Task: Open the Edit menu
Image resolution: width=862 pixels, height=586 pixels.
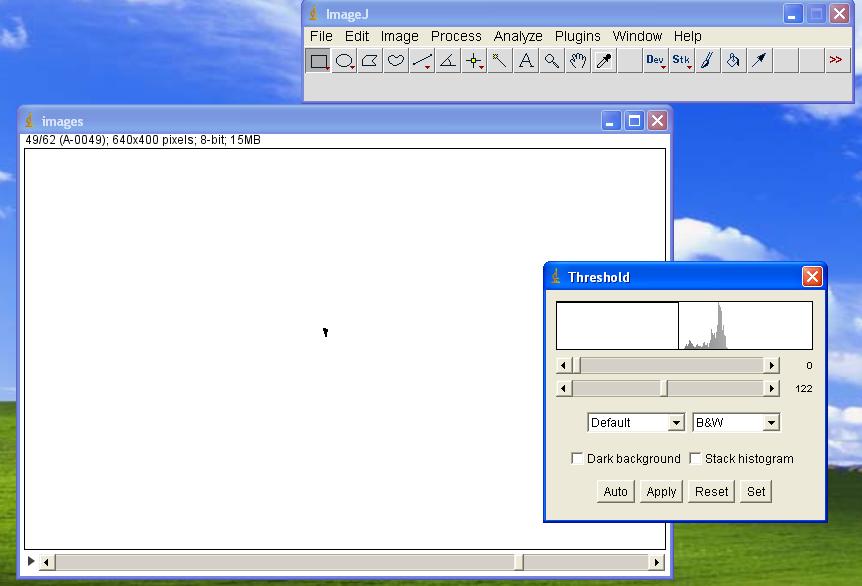Action: (357, 36)
